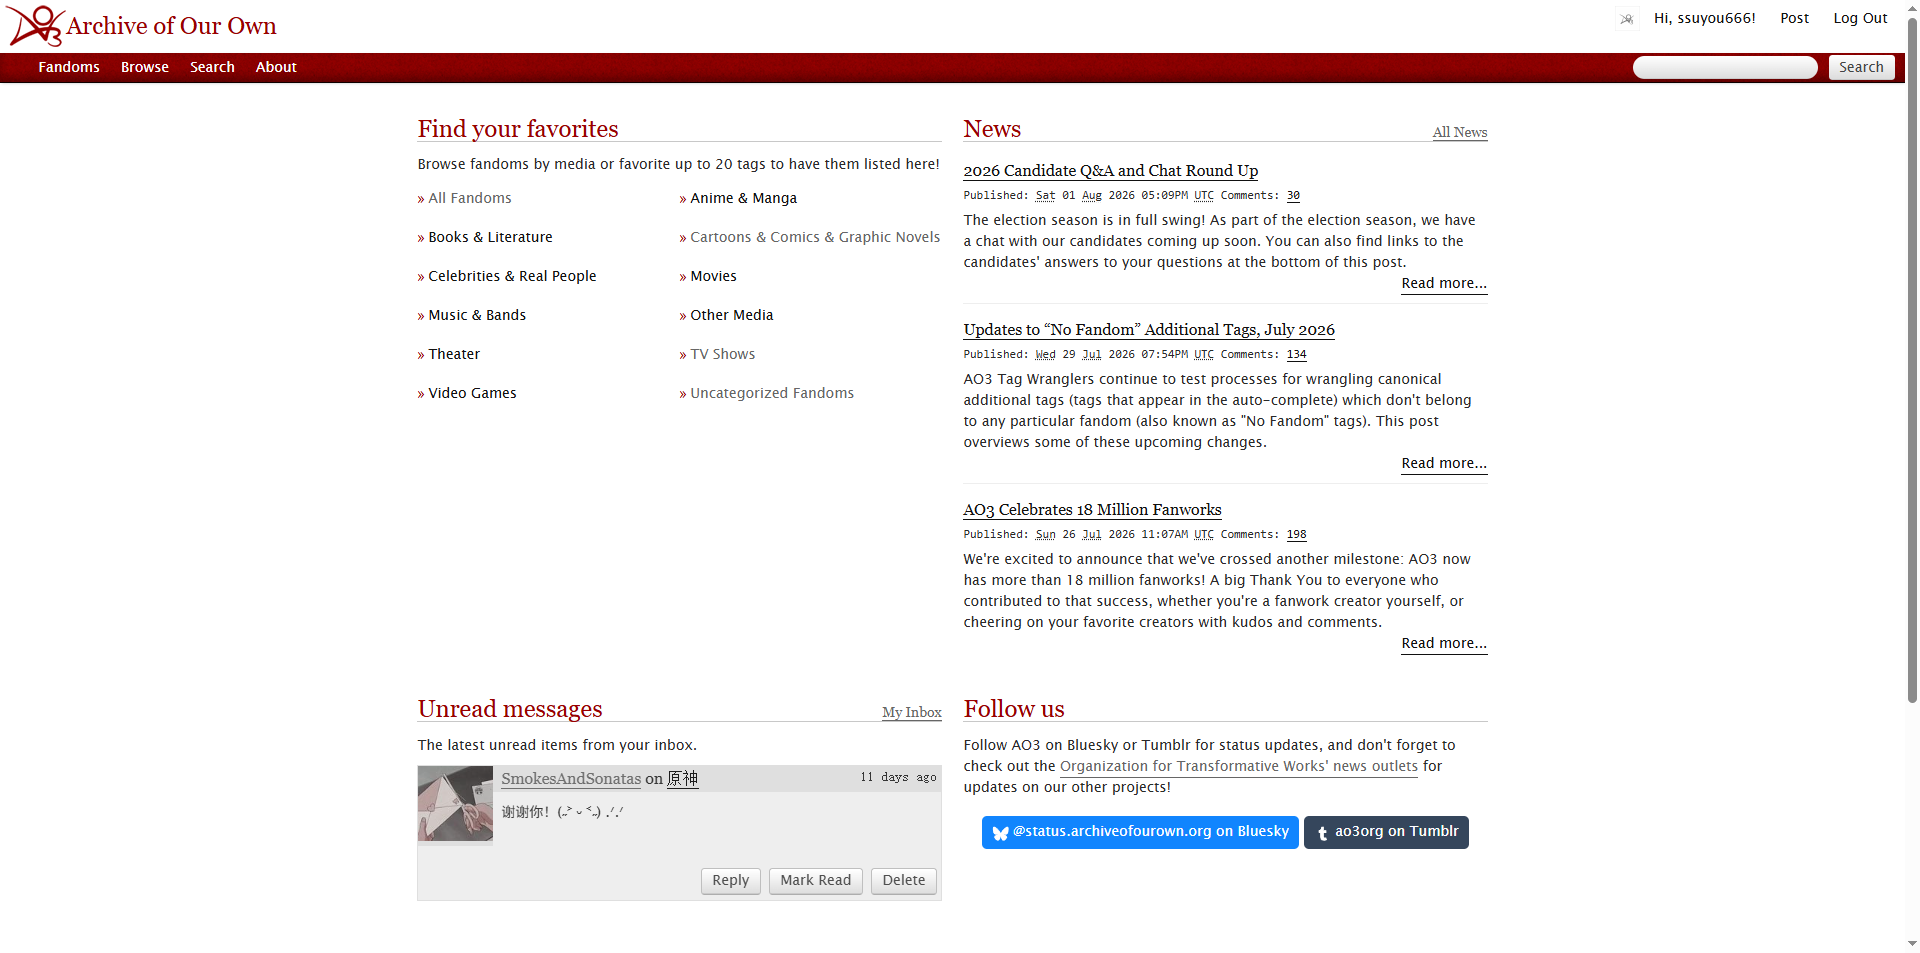Open ao3org on Tumblr
Image resolution: width=1920 pixels, height=953 pixels.
tap(1385, 832)
